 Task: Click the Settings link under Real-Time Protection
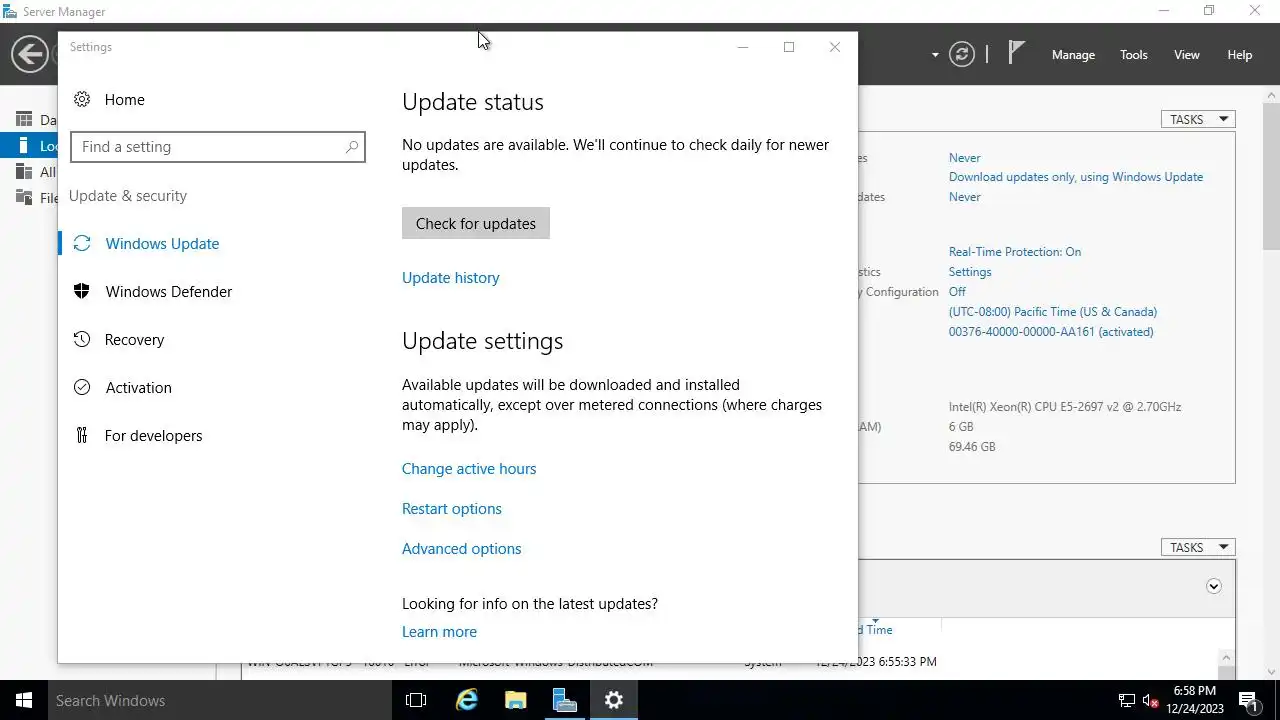click(x=970, y=272)
